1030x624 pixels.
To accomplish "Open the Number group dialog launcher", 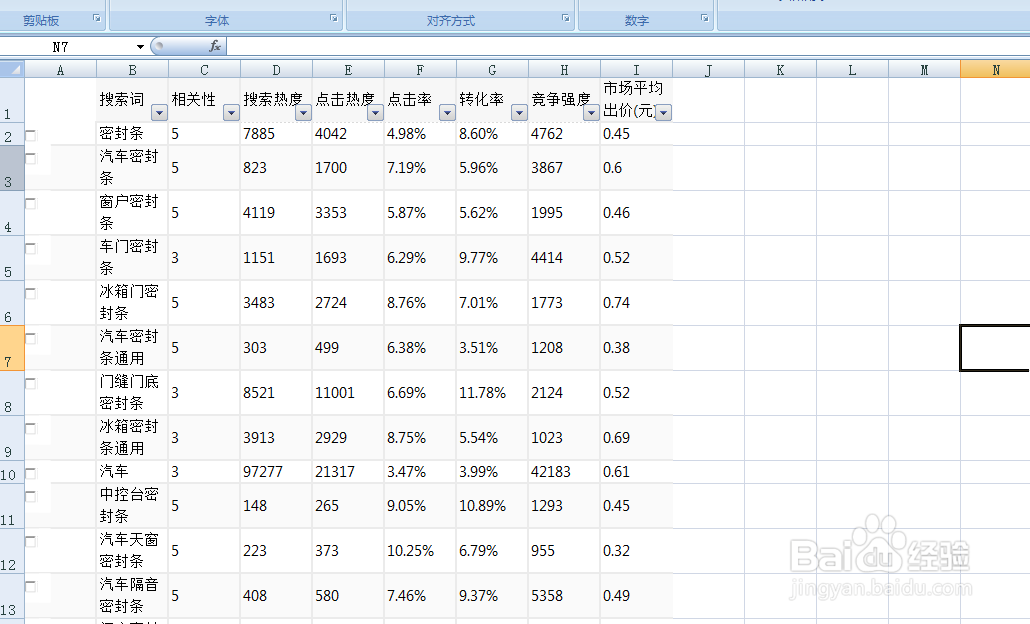I will 705,18.
